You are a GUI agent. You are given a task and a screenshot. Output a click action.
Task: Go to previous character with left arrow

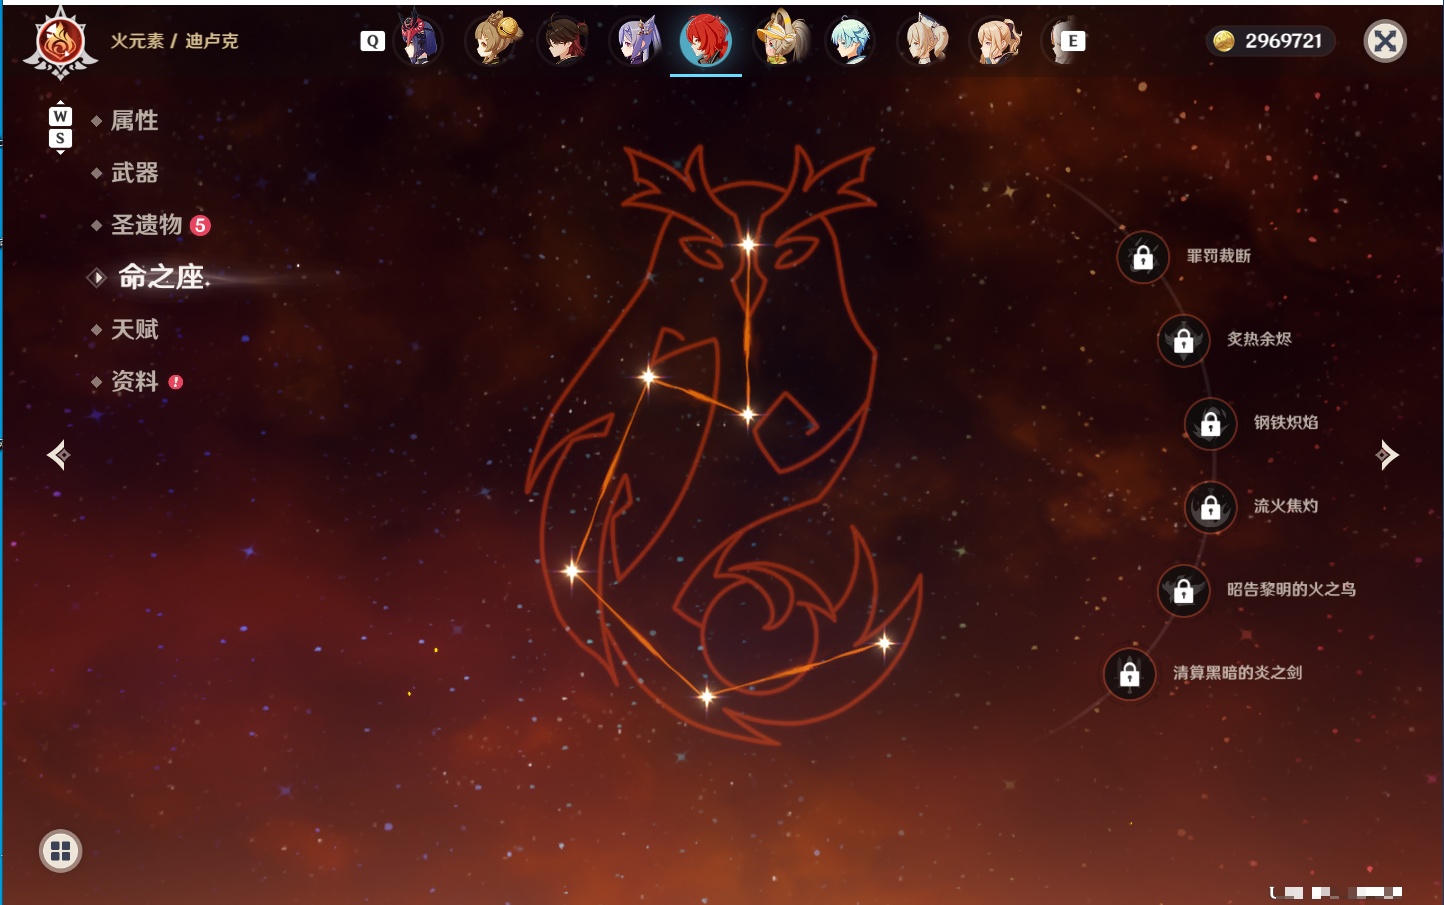59,455
